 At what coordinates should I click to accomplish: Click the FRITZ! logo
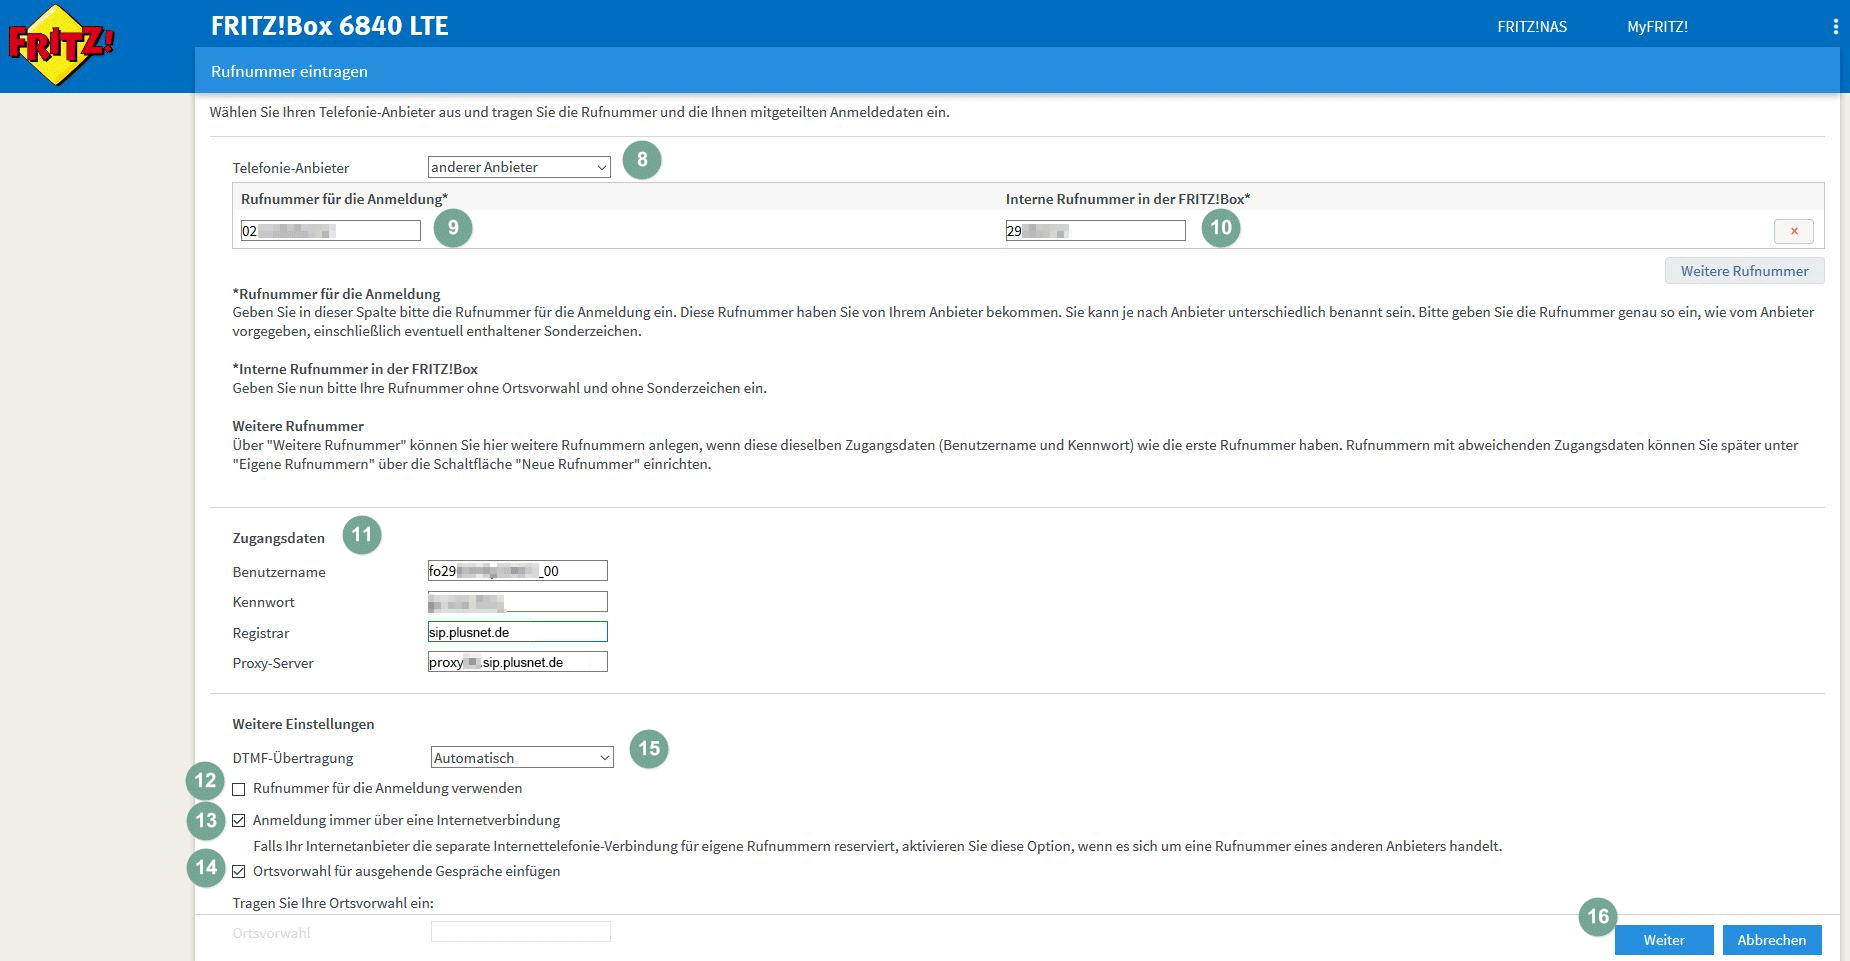click(x=60, y=45)
